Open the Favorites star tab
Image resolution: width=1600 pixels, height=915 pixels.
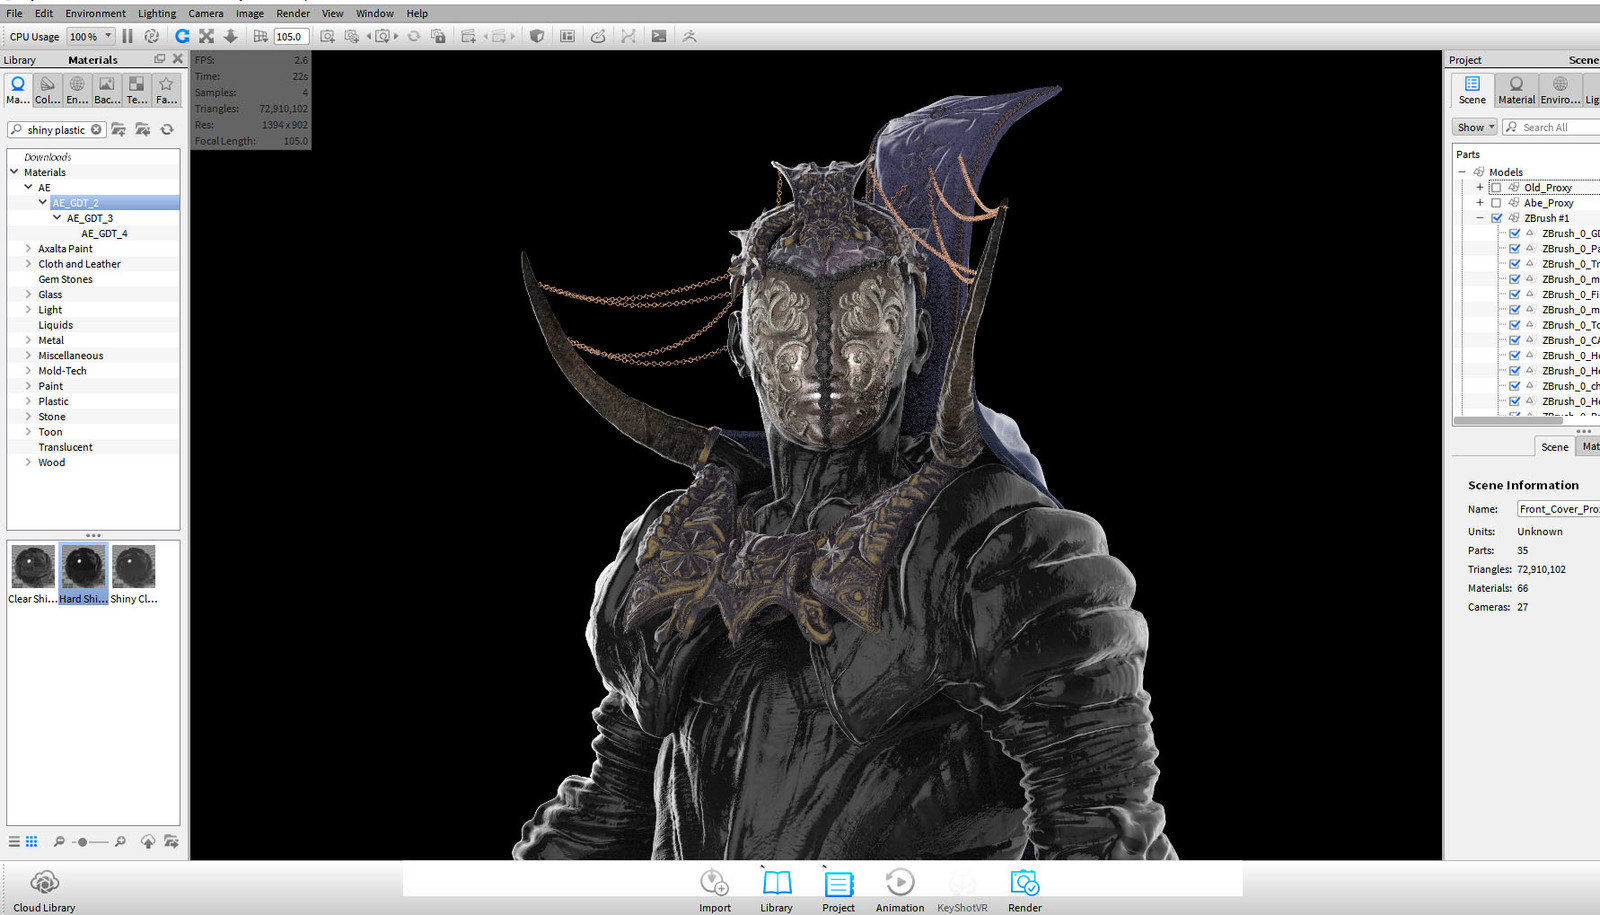[x=166, y=90]
